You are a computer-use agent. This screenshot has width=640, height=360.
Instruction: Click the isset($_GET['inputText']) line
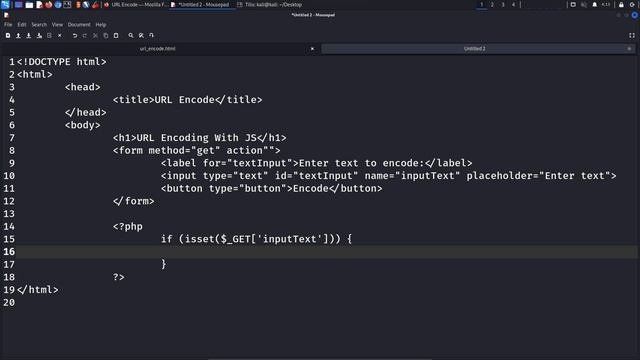(x=256, y=239)
